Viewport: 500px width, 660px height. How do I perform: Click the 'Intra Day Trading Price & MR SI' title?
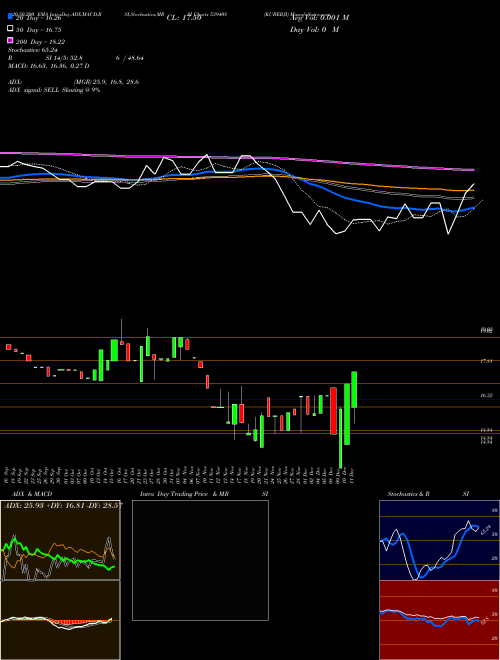(204, 494)
